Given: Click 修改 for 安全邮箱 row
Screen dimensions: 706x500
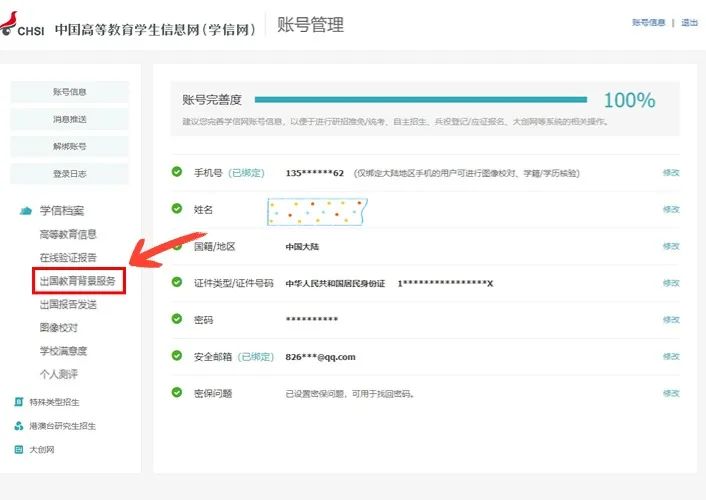Looking at the screenshot, I should click(671, 356).
